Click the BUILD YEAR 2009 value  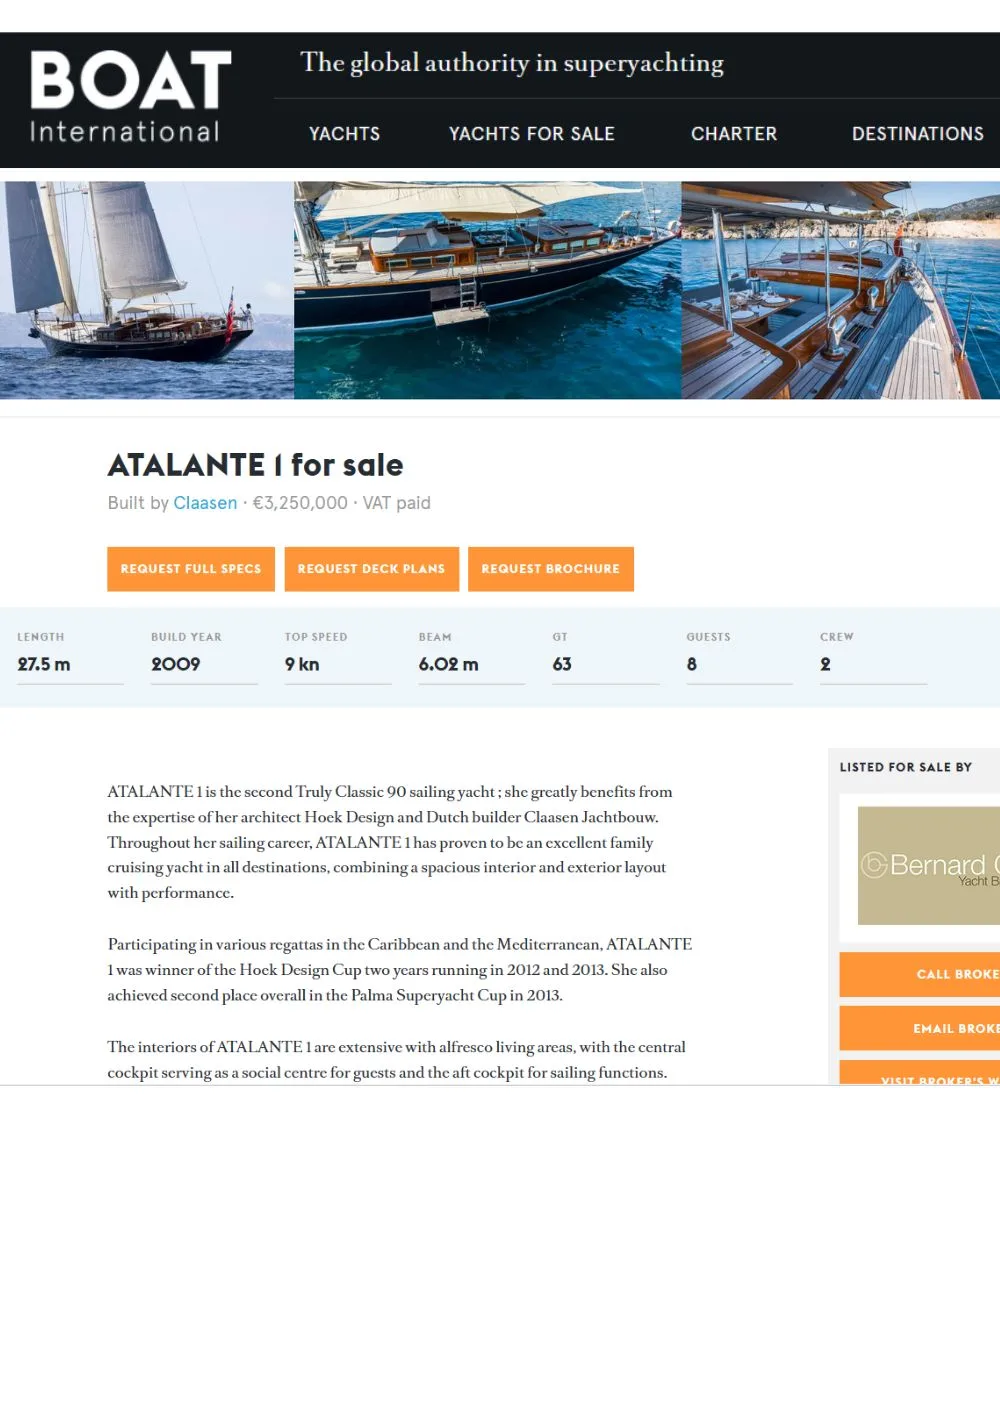pos(175,663)
